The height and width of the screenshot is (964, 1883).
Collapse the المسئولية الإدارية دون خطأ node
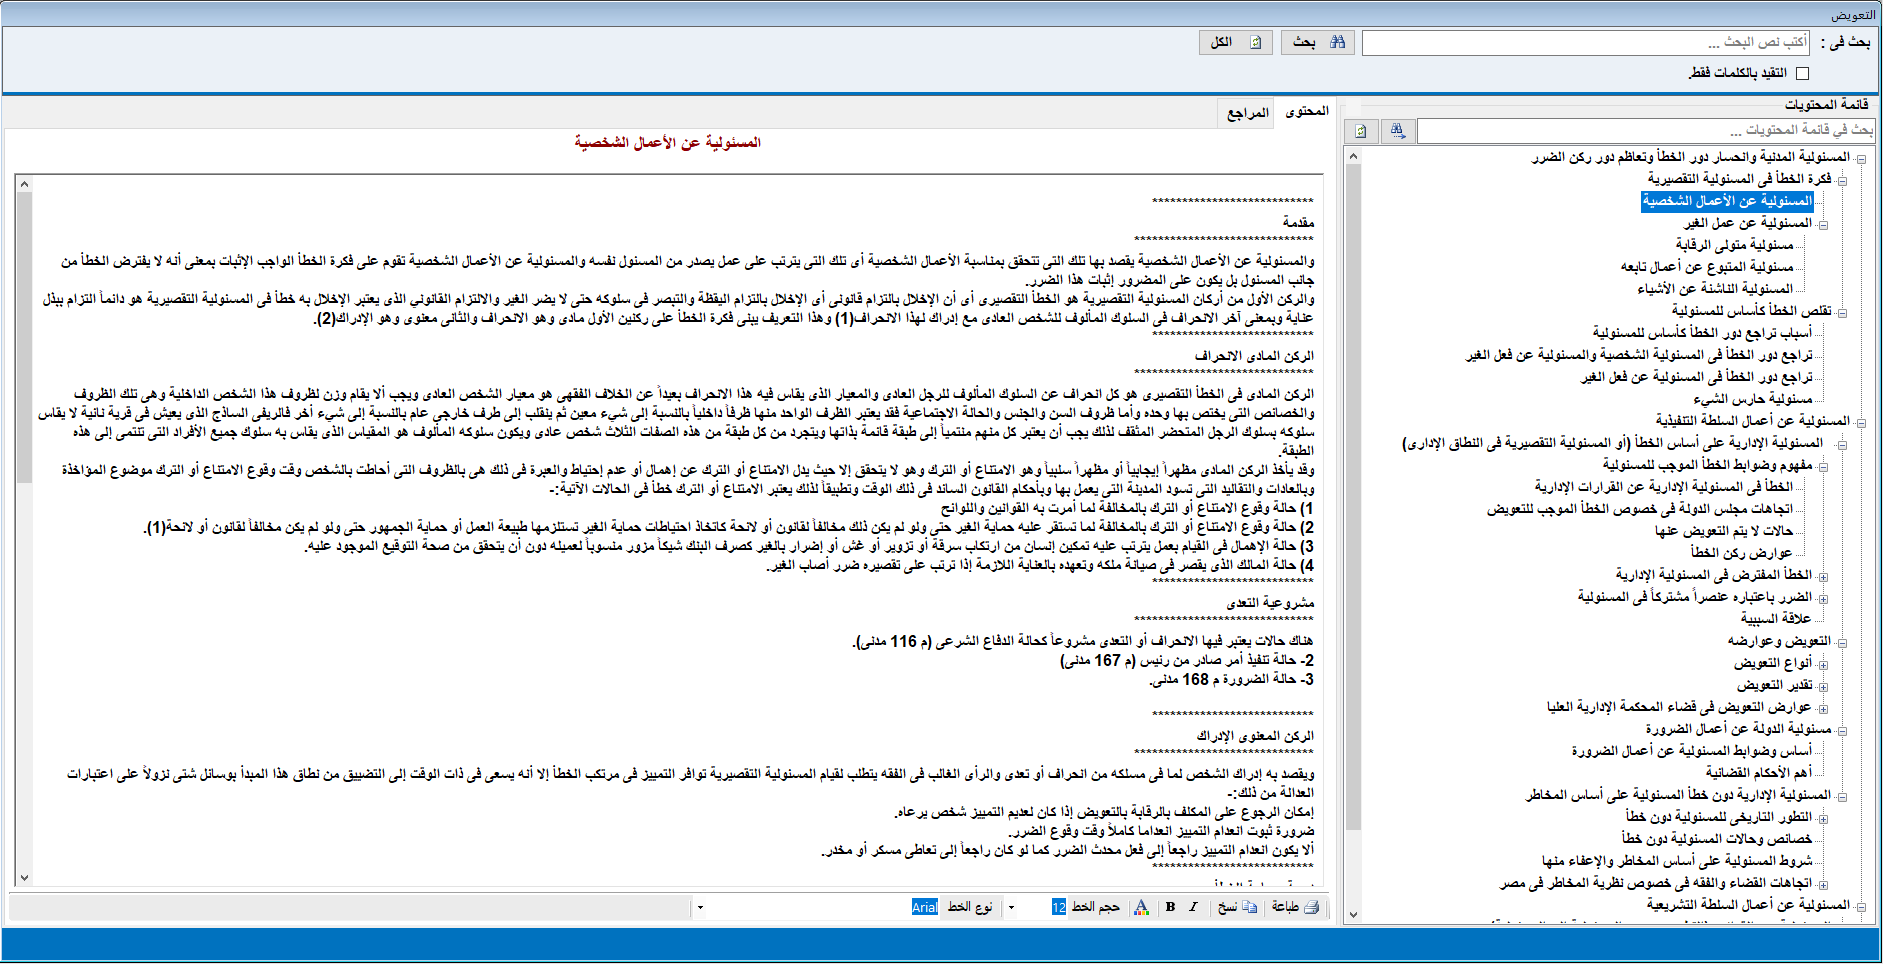point(1842,796)
